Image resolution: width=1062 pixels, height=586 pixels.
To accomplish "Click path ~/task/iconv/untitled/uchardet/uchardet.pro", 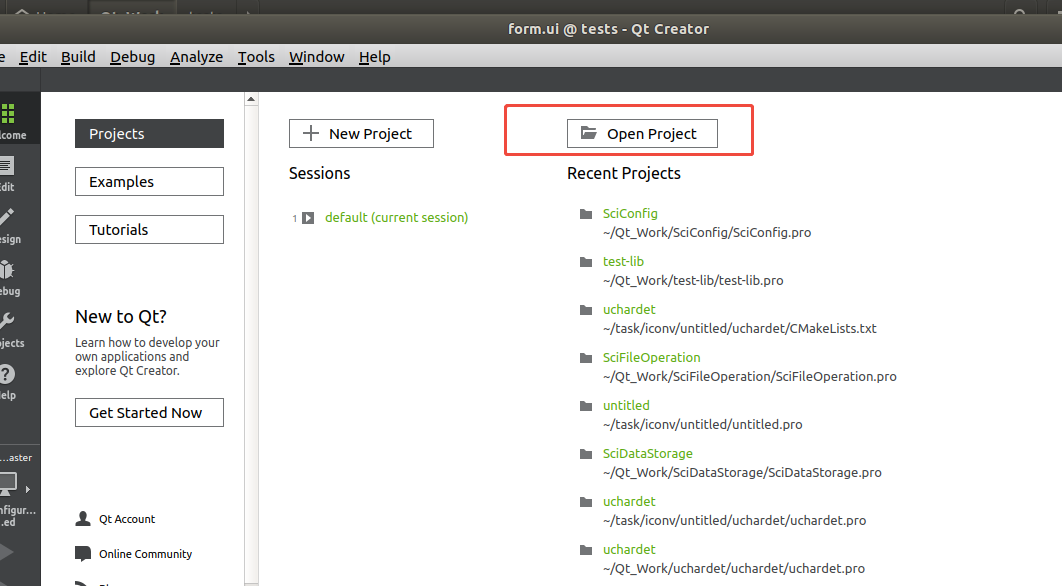I will point(734,521).
